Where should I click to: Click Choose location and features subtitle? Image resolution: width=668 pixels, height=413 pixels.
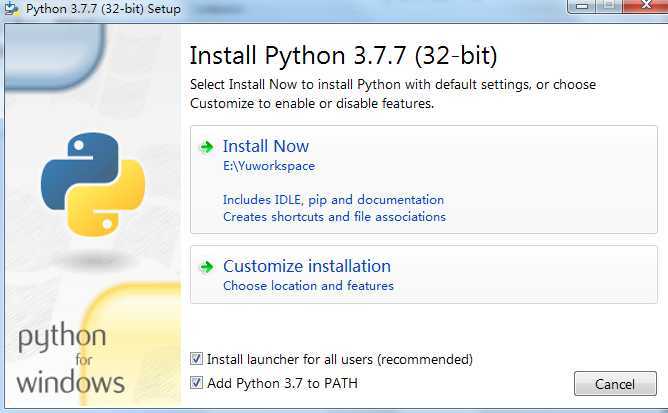coord(308,286)
